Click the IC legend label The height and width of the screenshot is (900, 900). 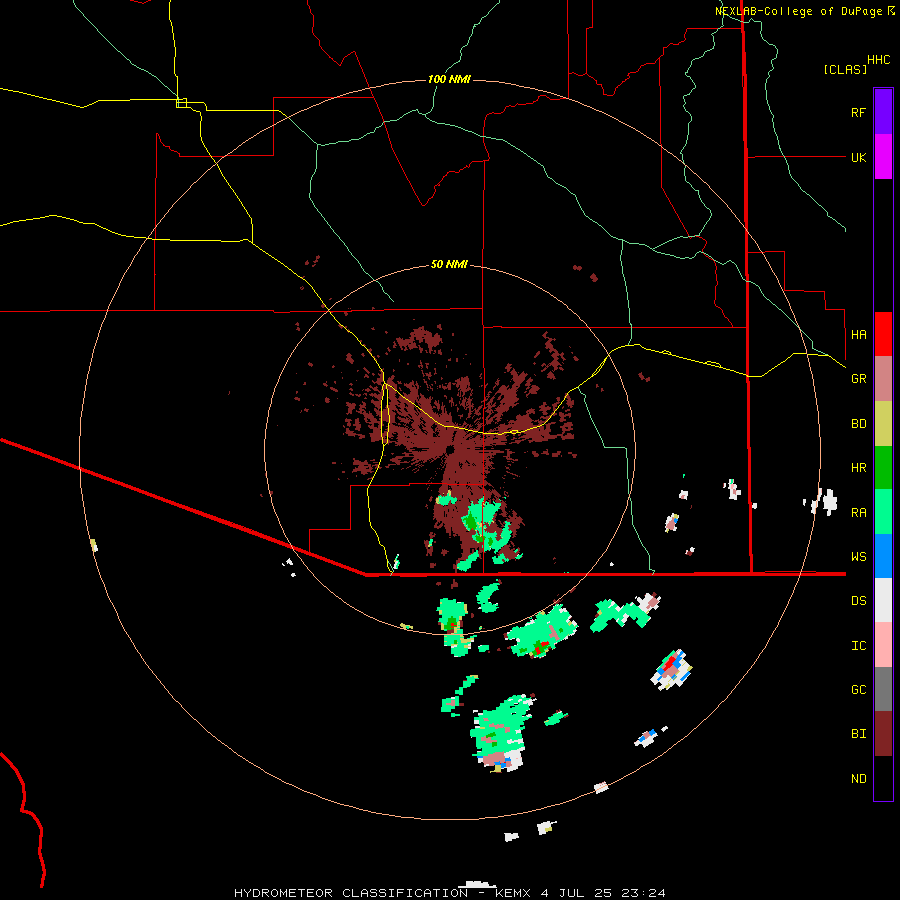(x=858, y=646)
